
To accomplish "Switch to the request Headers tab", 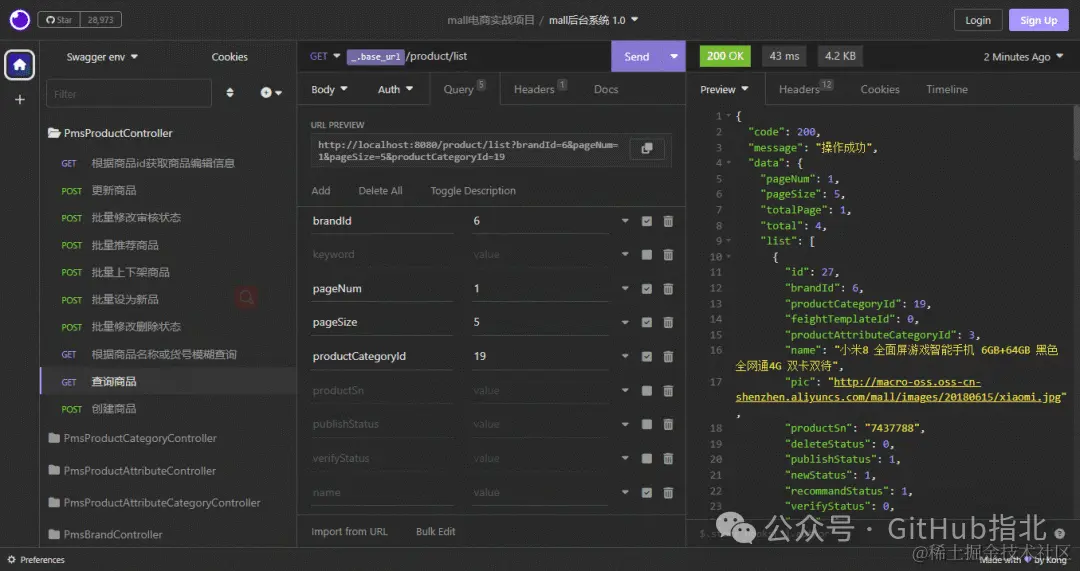I will click(x=540, y=90).
